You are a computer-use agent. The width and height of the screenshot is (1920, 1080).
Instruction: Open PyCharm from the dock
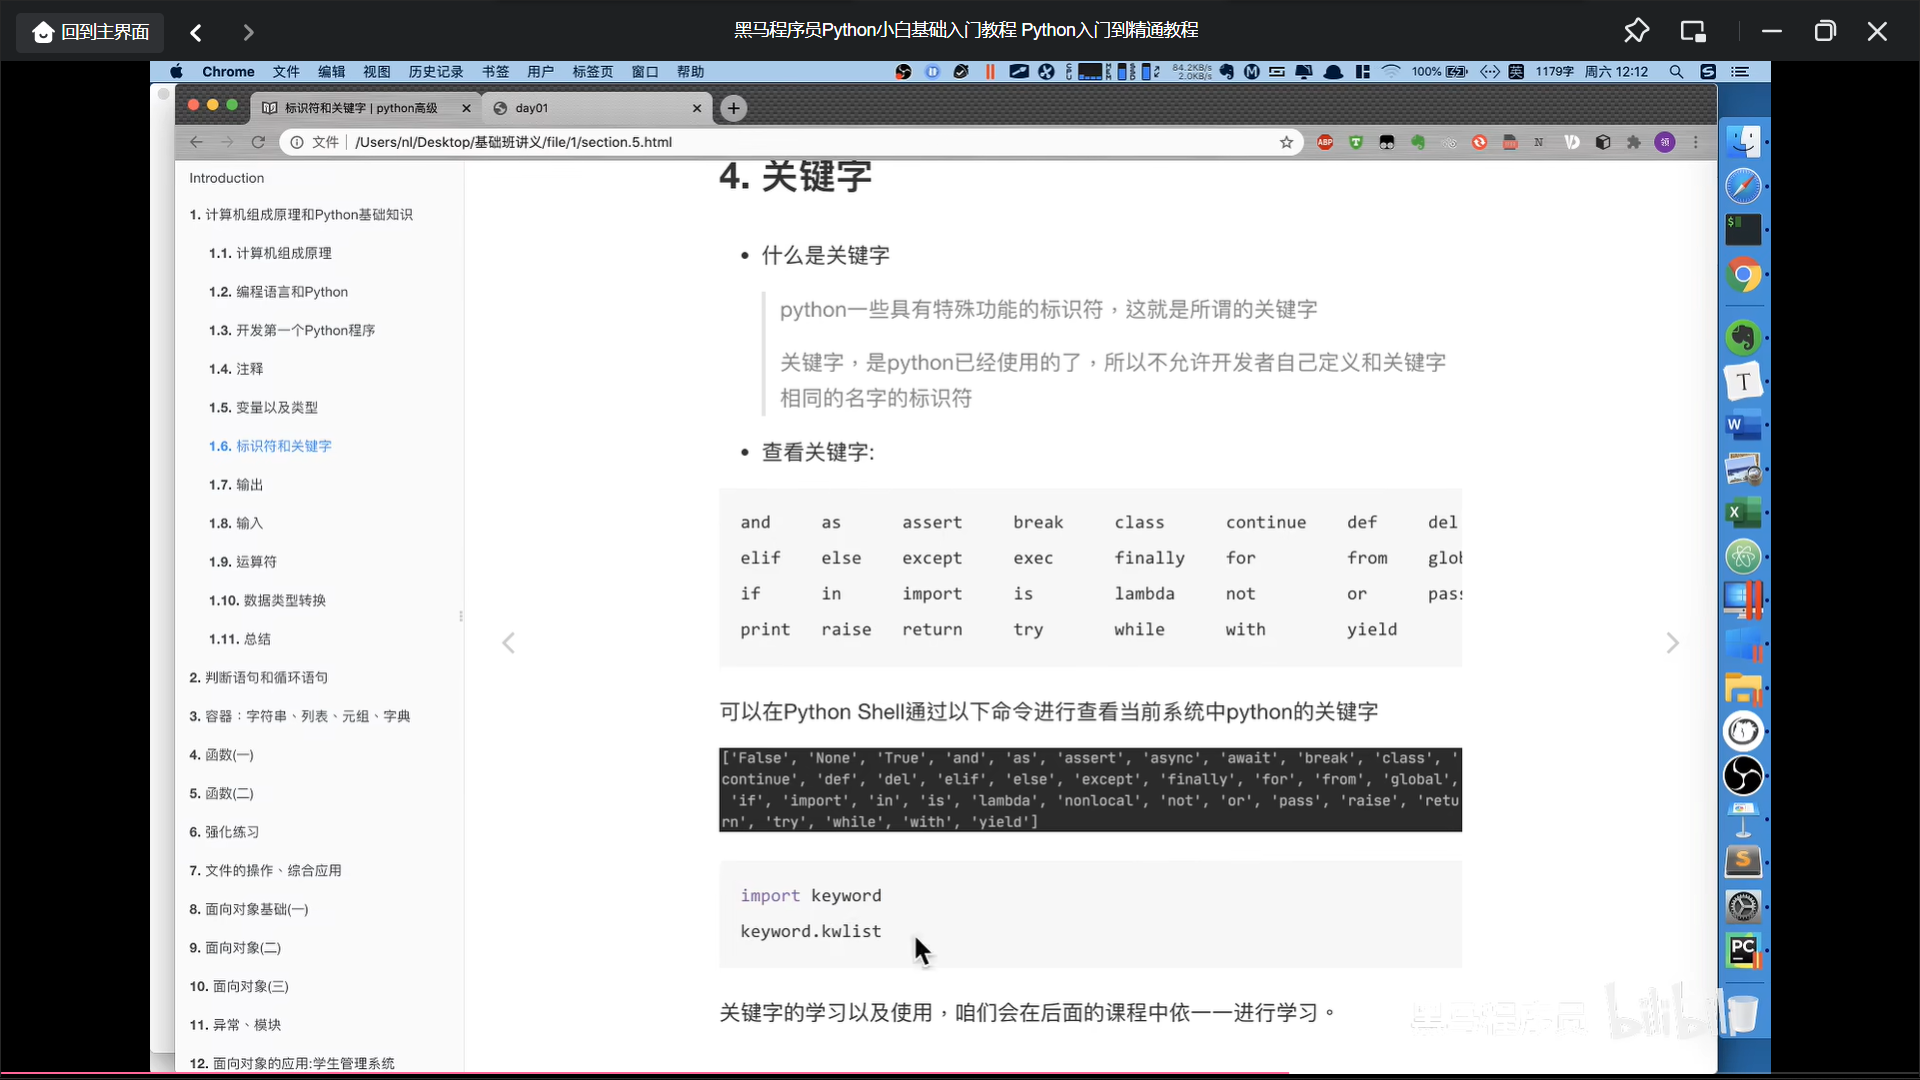(1743, 950)
